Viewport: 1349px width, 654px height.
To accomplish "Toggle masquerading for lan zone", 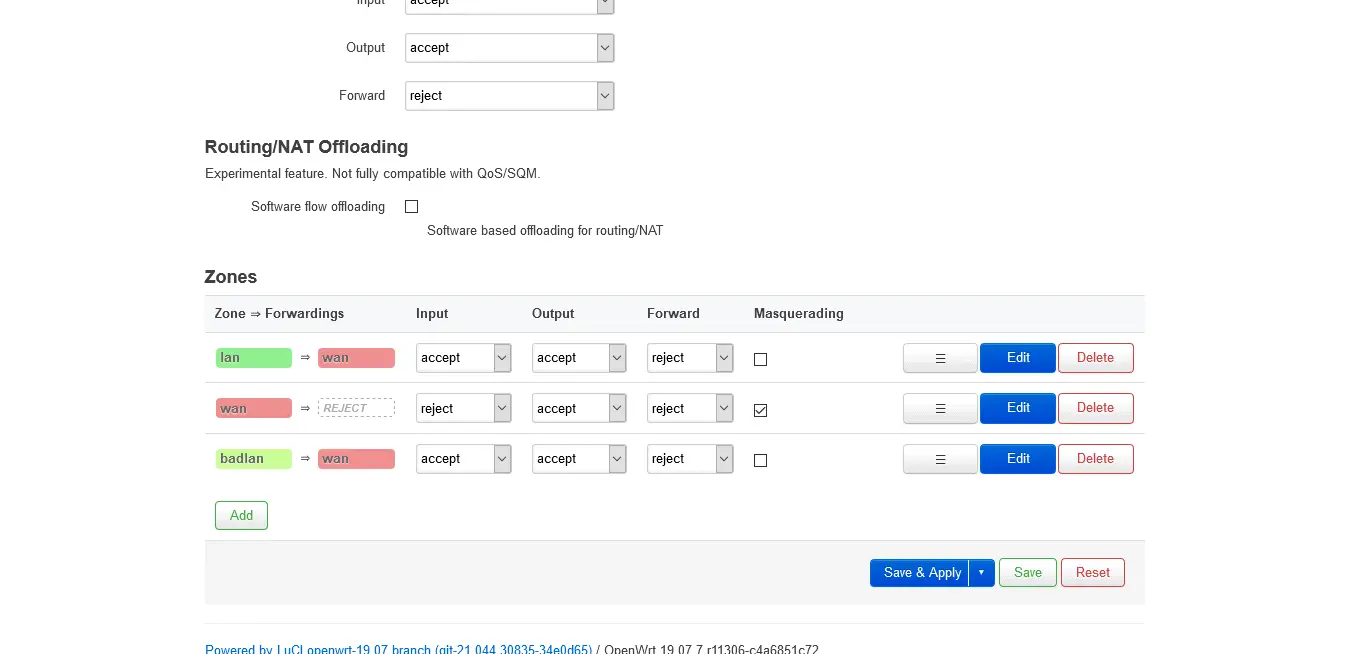I will pos(760,359).
